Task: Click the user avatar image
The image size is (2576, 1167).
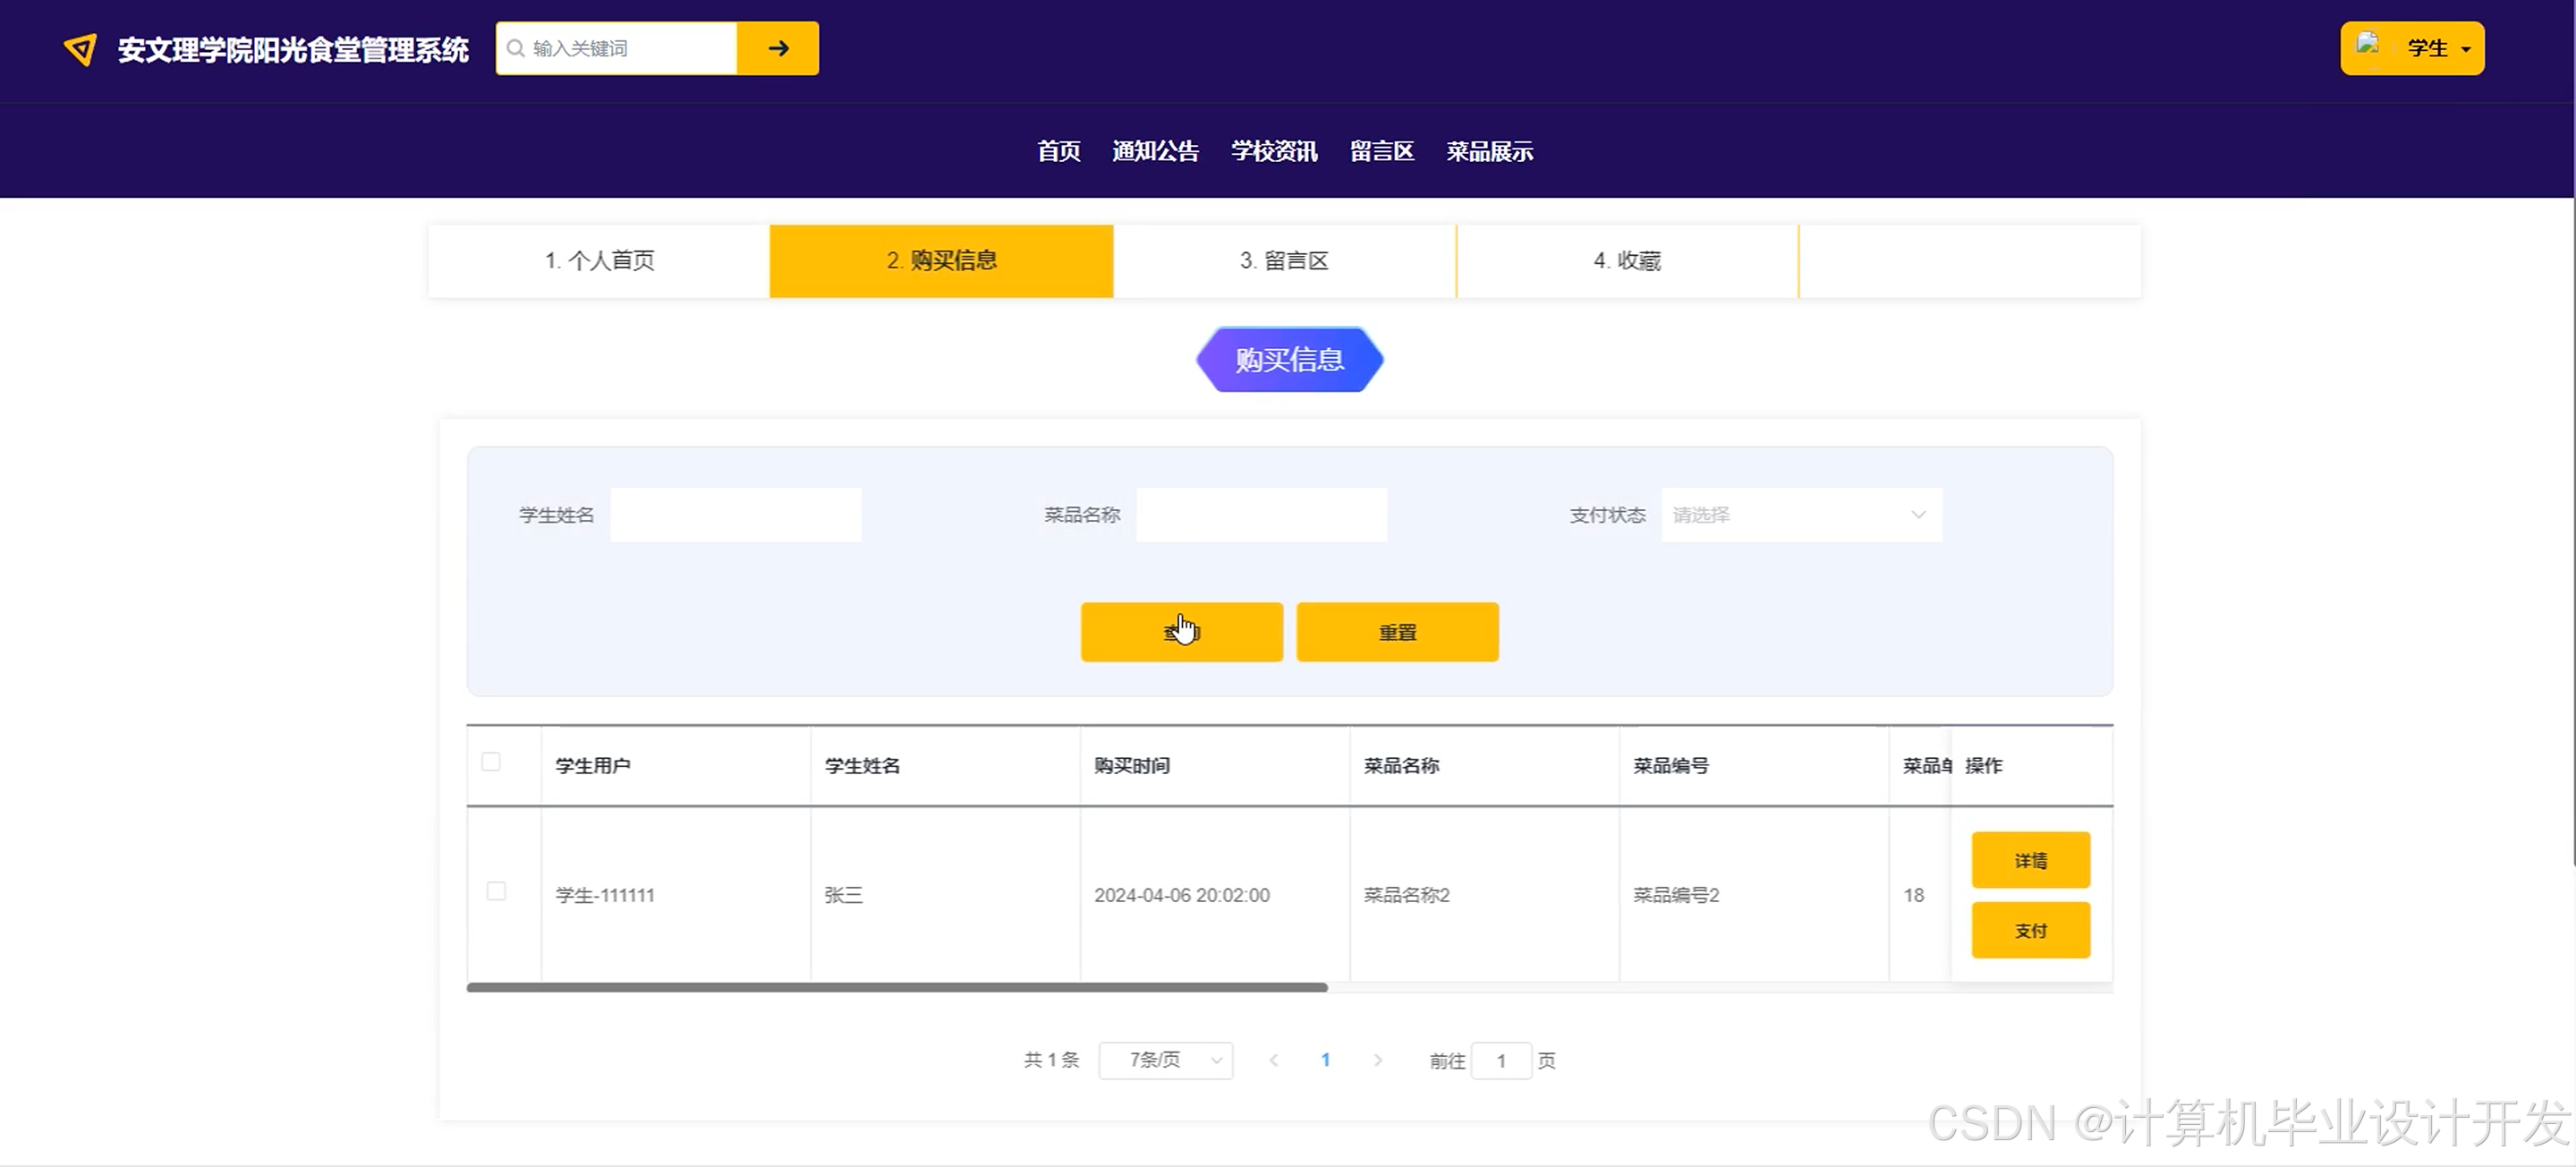Action: click(x=2368, y=44)
